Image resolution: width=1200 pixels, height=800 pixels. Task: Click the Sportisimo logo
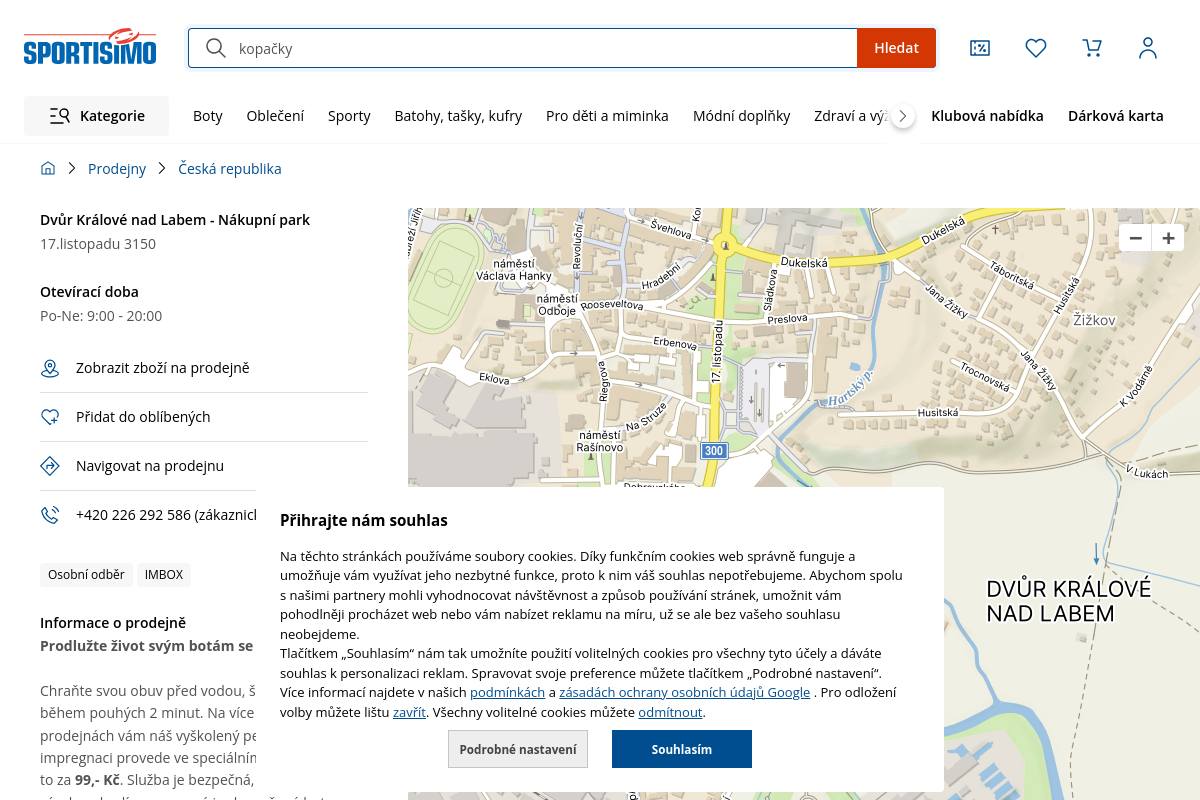pos(90,47)
